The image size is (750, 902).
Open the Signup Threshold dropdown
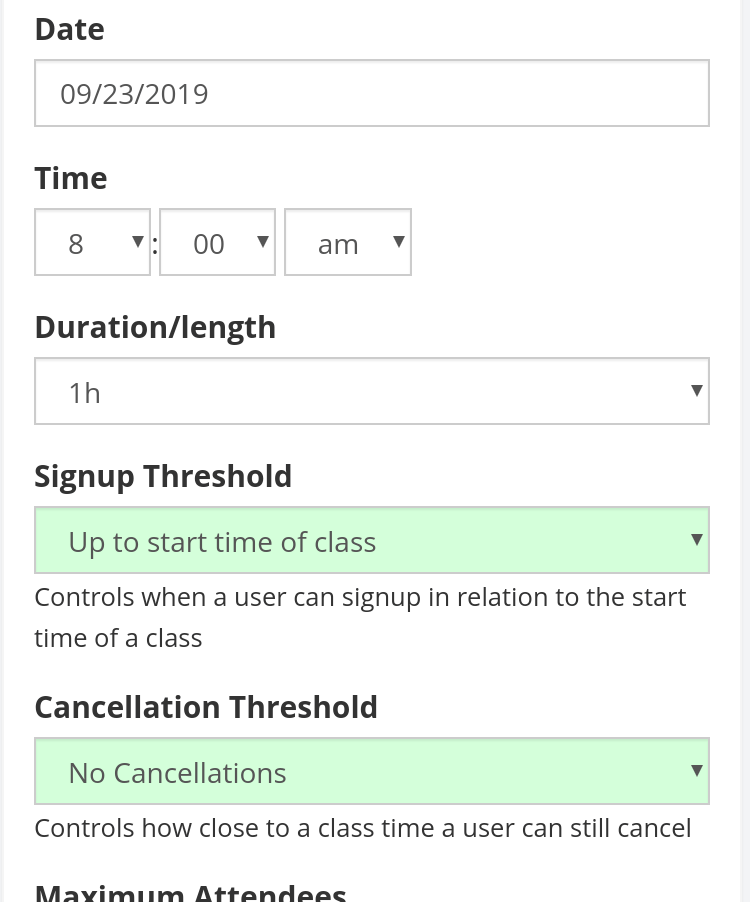[x=371, y=539]
